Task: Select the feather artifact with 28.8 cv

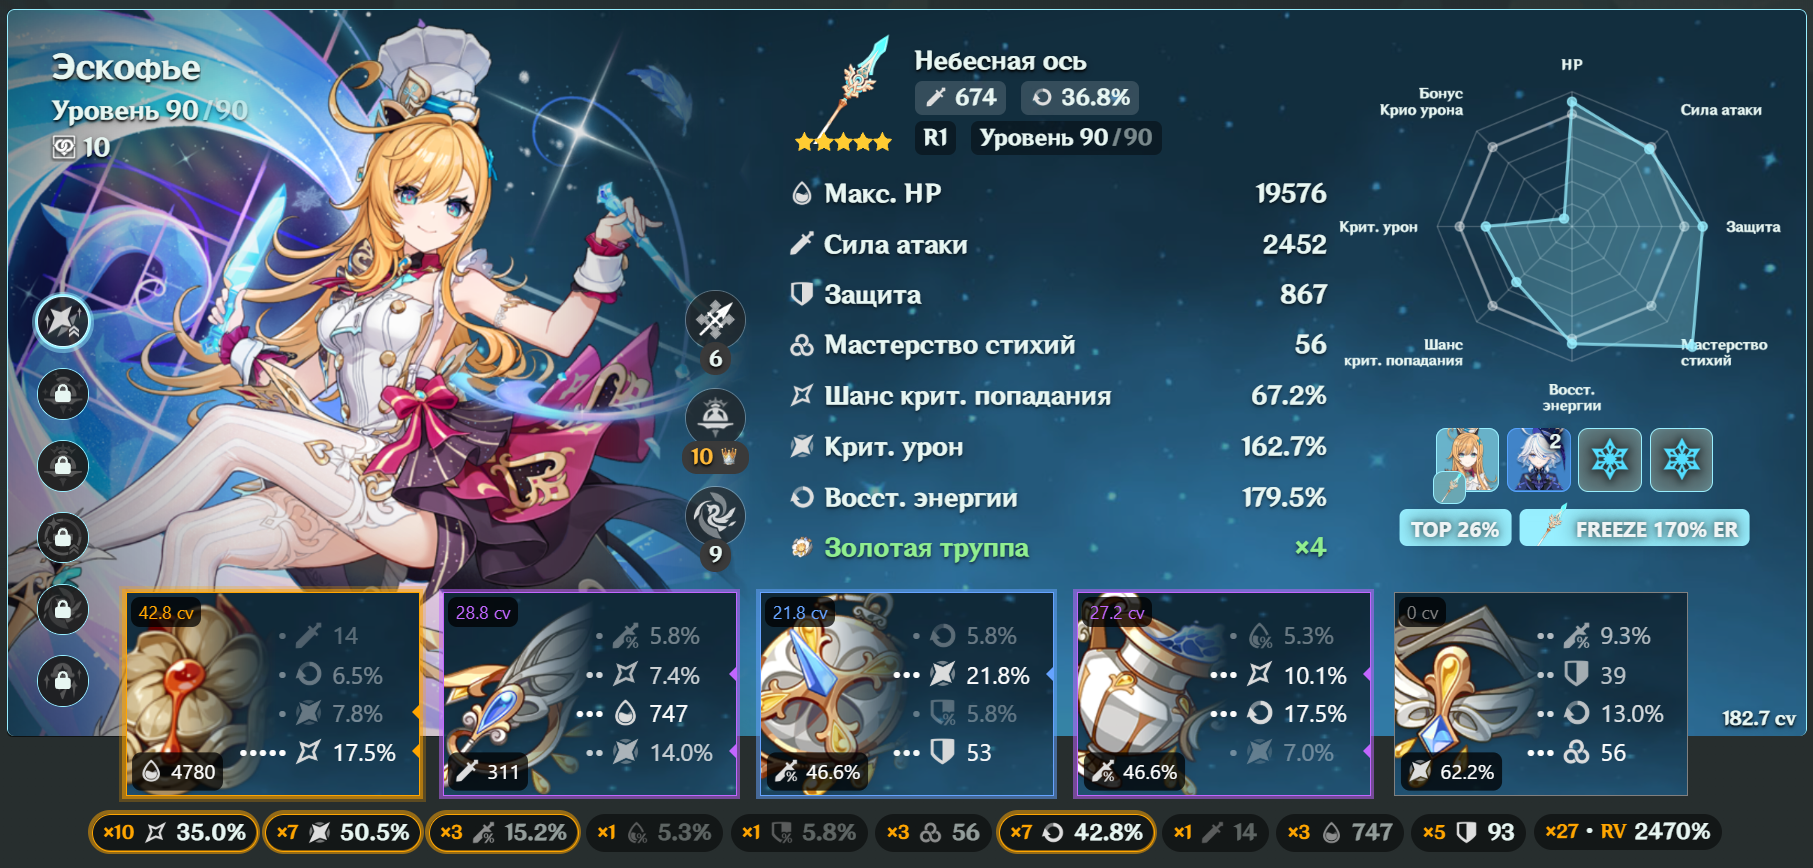Action: tap(590, 695)
